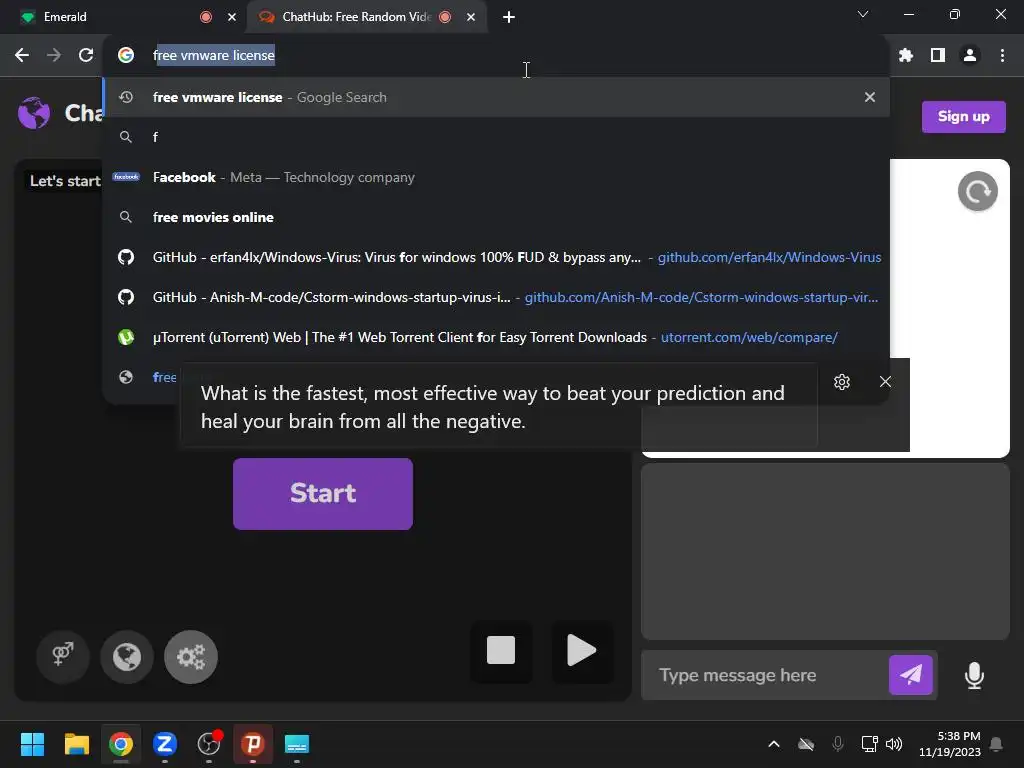
Task: Expand the tab search chevron
Action: [863, 14]
